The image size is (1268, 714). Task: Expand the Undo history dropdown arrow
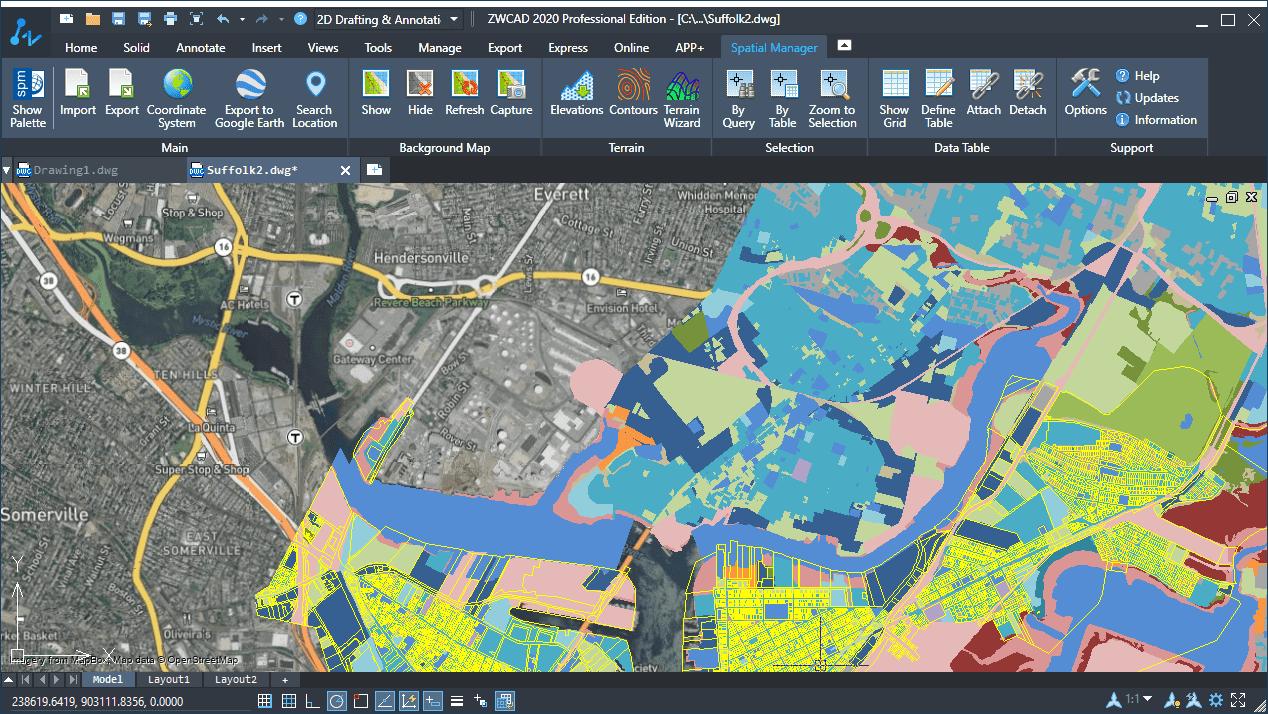pos(242,19)
